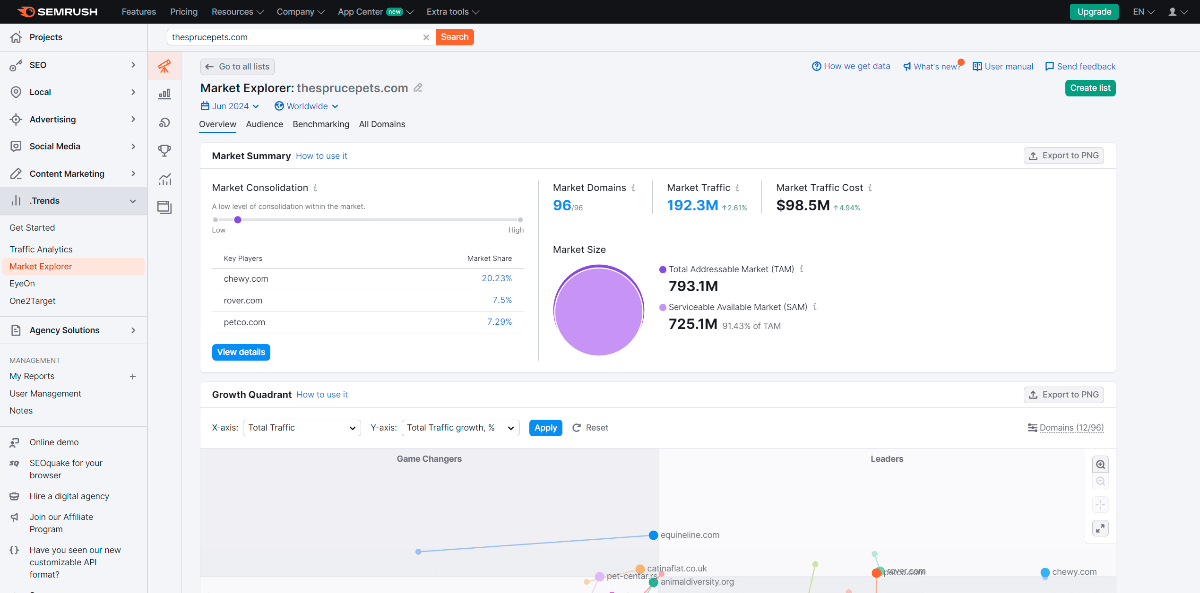Reset the Growth Quadrant axes

(590, 428)
